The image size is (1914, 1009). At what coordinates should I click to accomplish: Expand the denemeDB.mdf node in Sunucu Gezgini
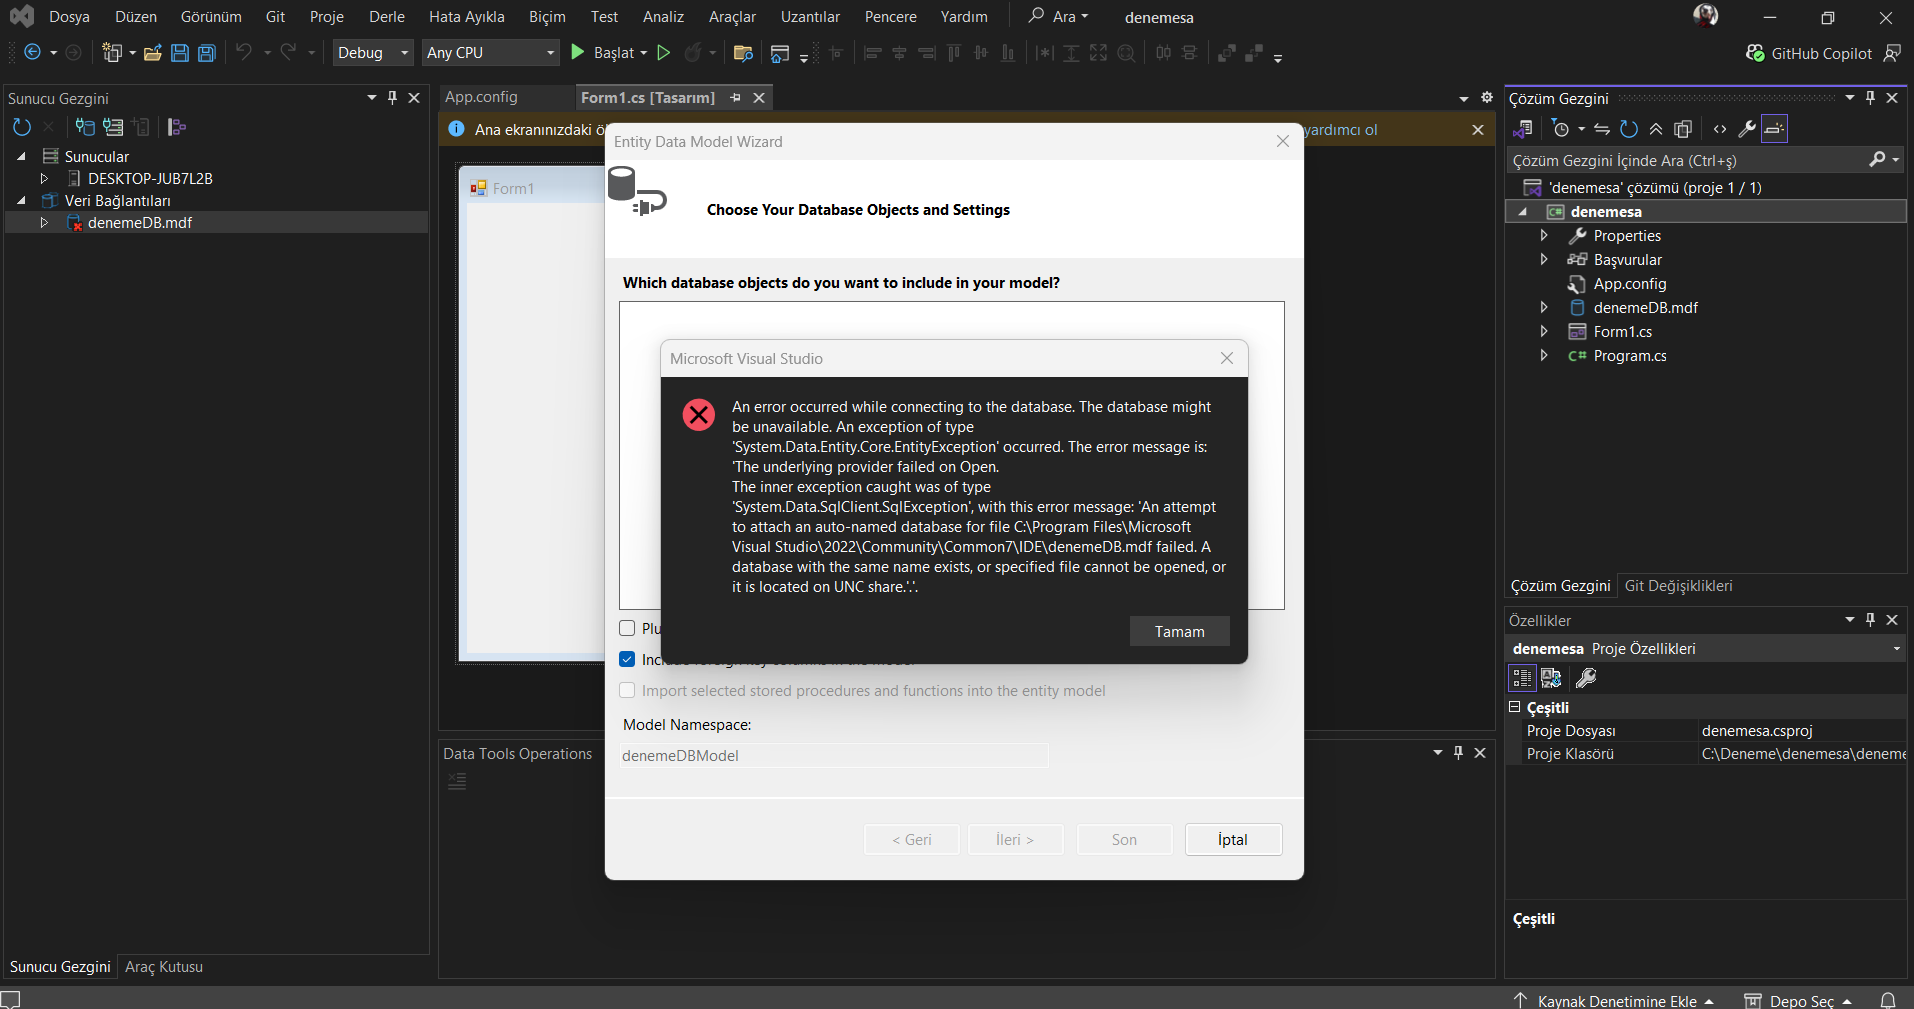tap(44, 222)
